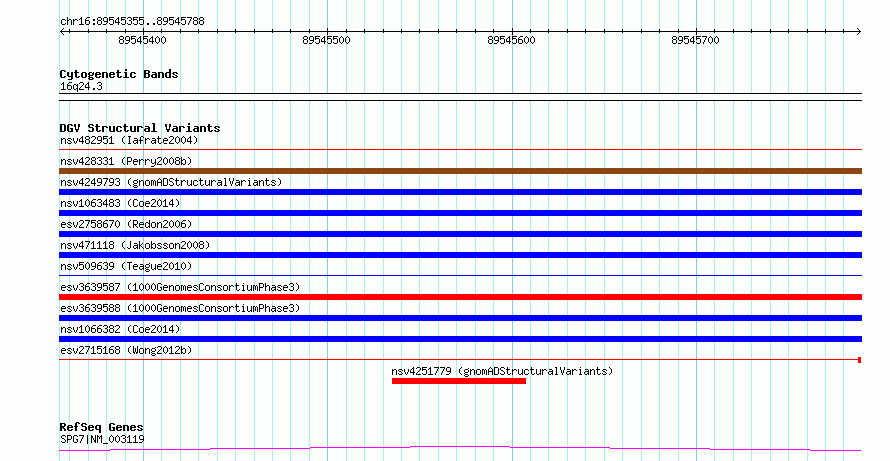Open variant esv2715168 (Wong2012b) label

126,350
